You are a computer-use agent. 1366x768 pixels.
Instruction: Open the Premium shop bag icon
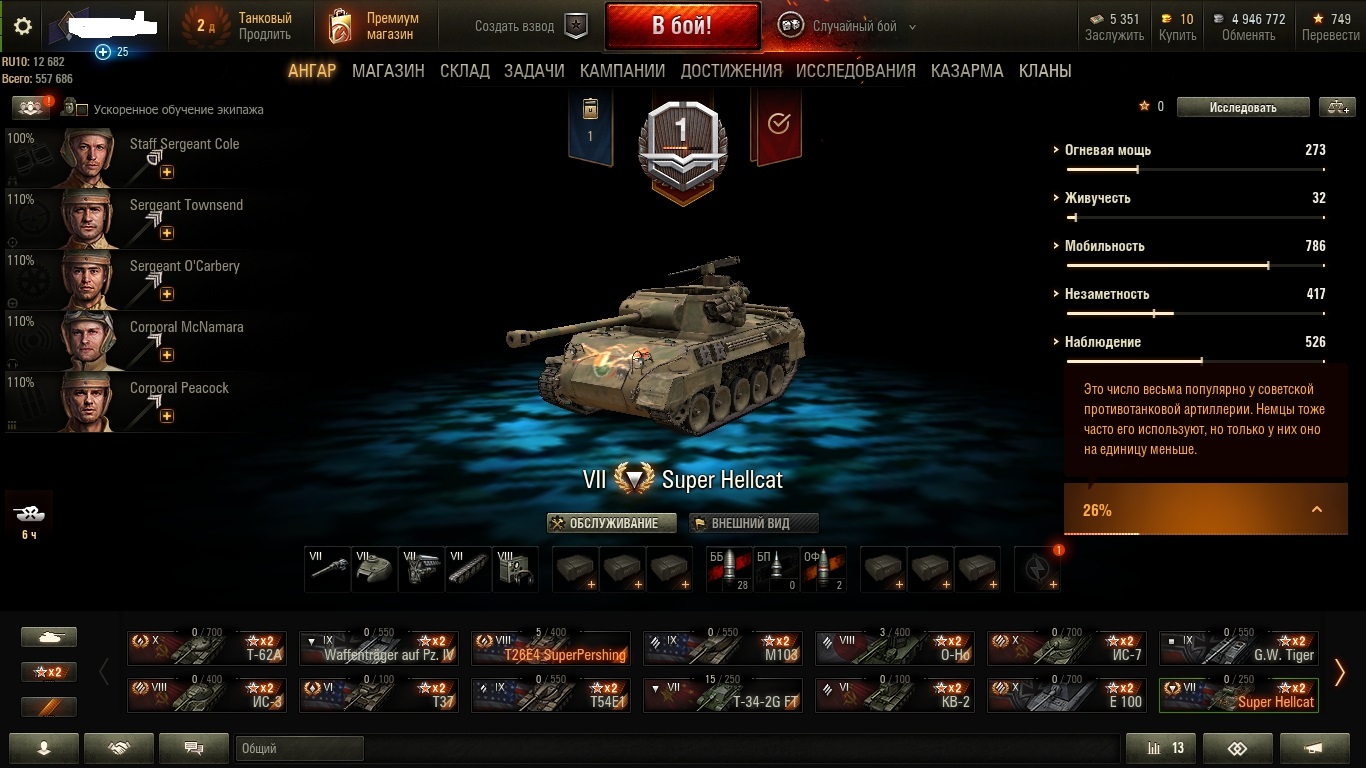coord(340,27)
